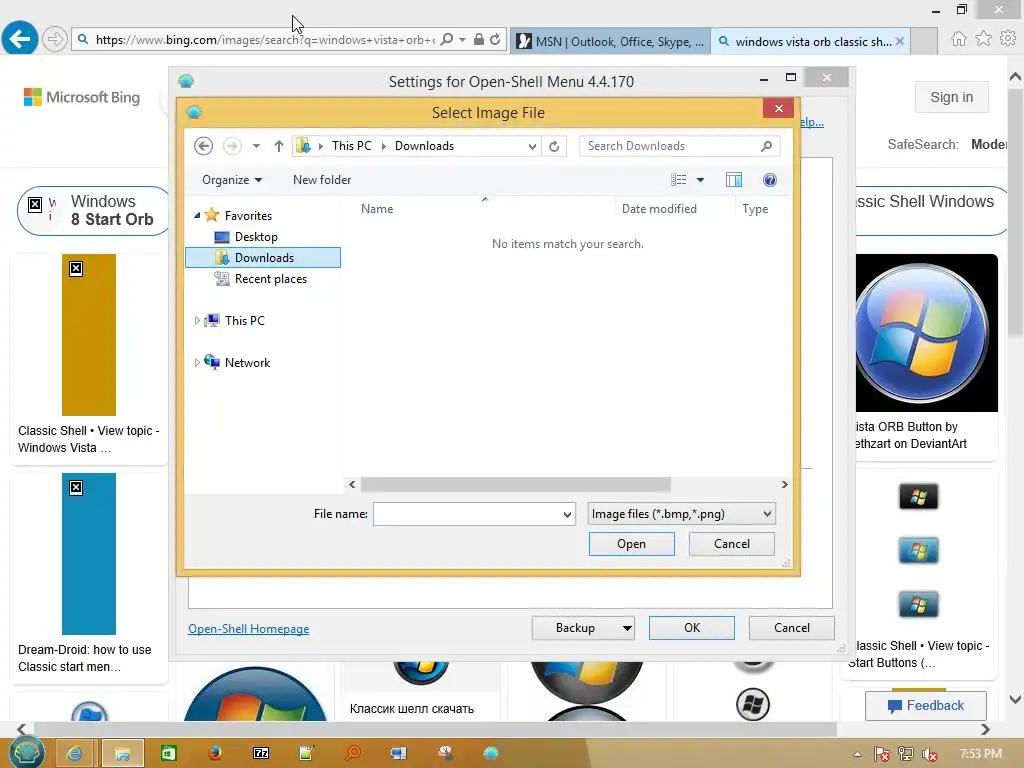Refresh the Downloads folder listing
The width and height of the screenshot is (1024, 768).
point(554,146)
